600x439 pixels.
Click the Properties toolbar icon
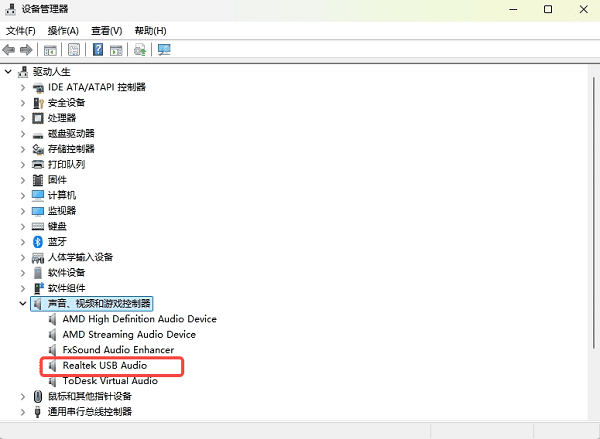[74, 50]
